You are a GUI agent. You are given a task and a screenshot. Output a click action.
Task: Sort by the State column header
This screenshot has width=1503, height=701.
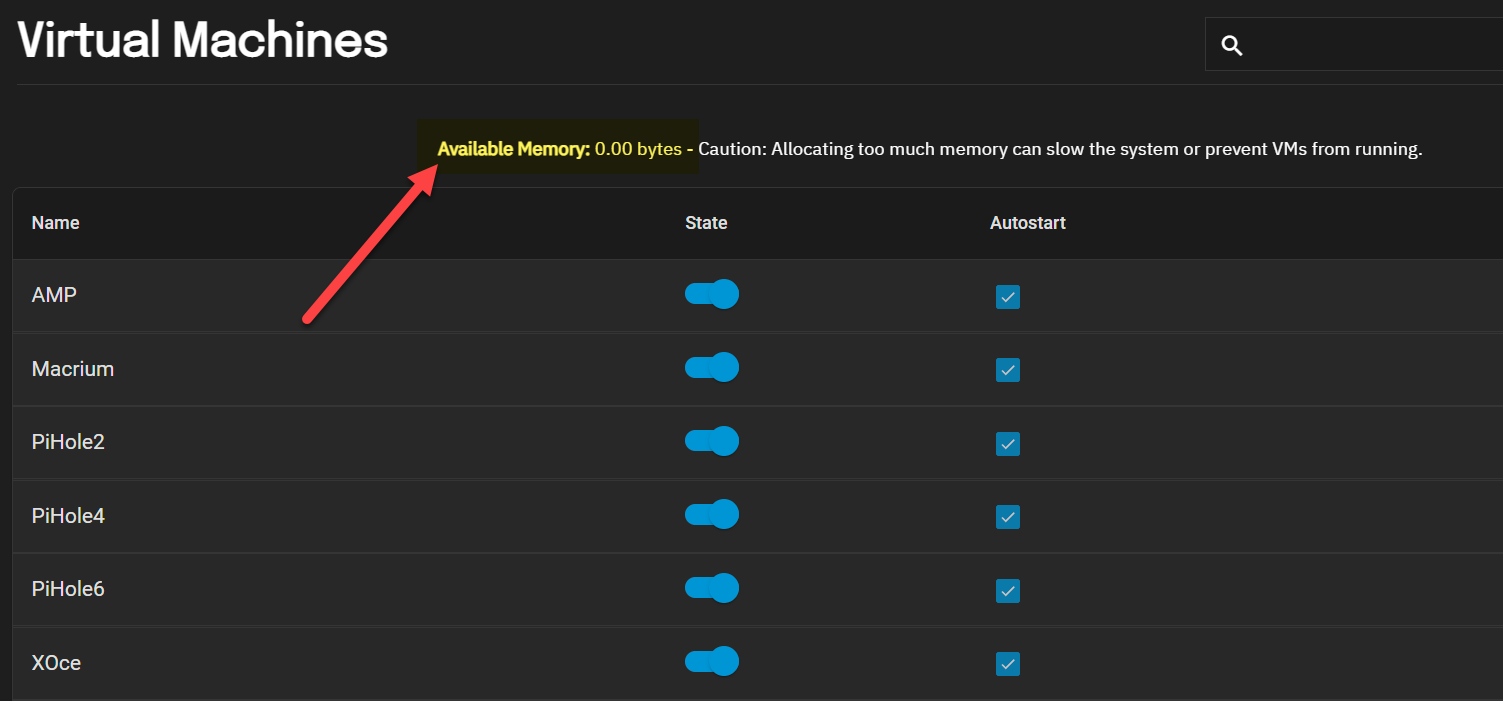tap(706, 223)
